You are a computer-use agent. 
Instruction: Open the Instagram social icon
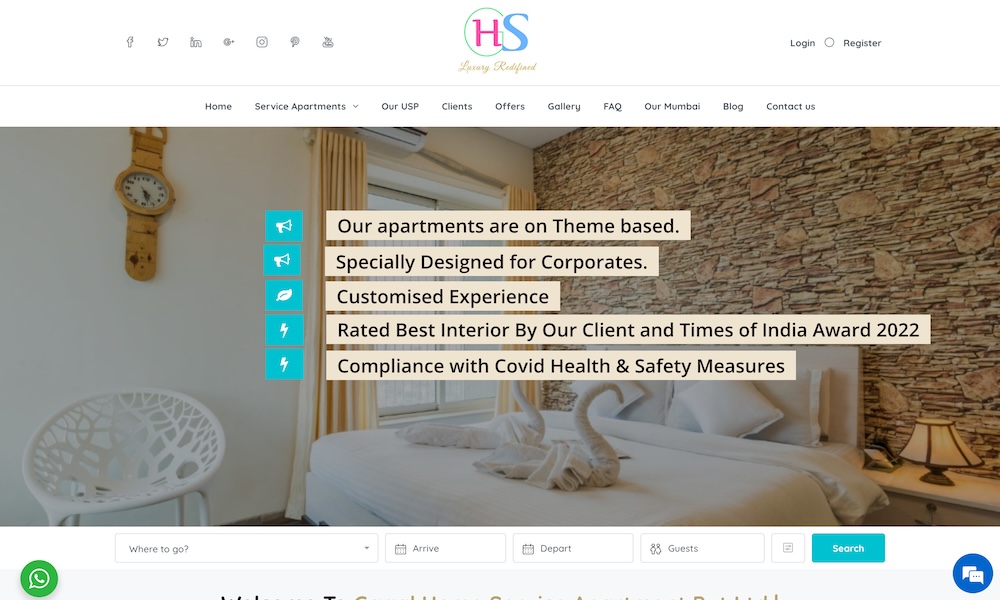(x=261, y=42)
